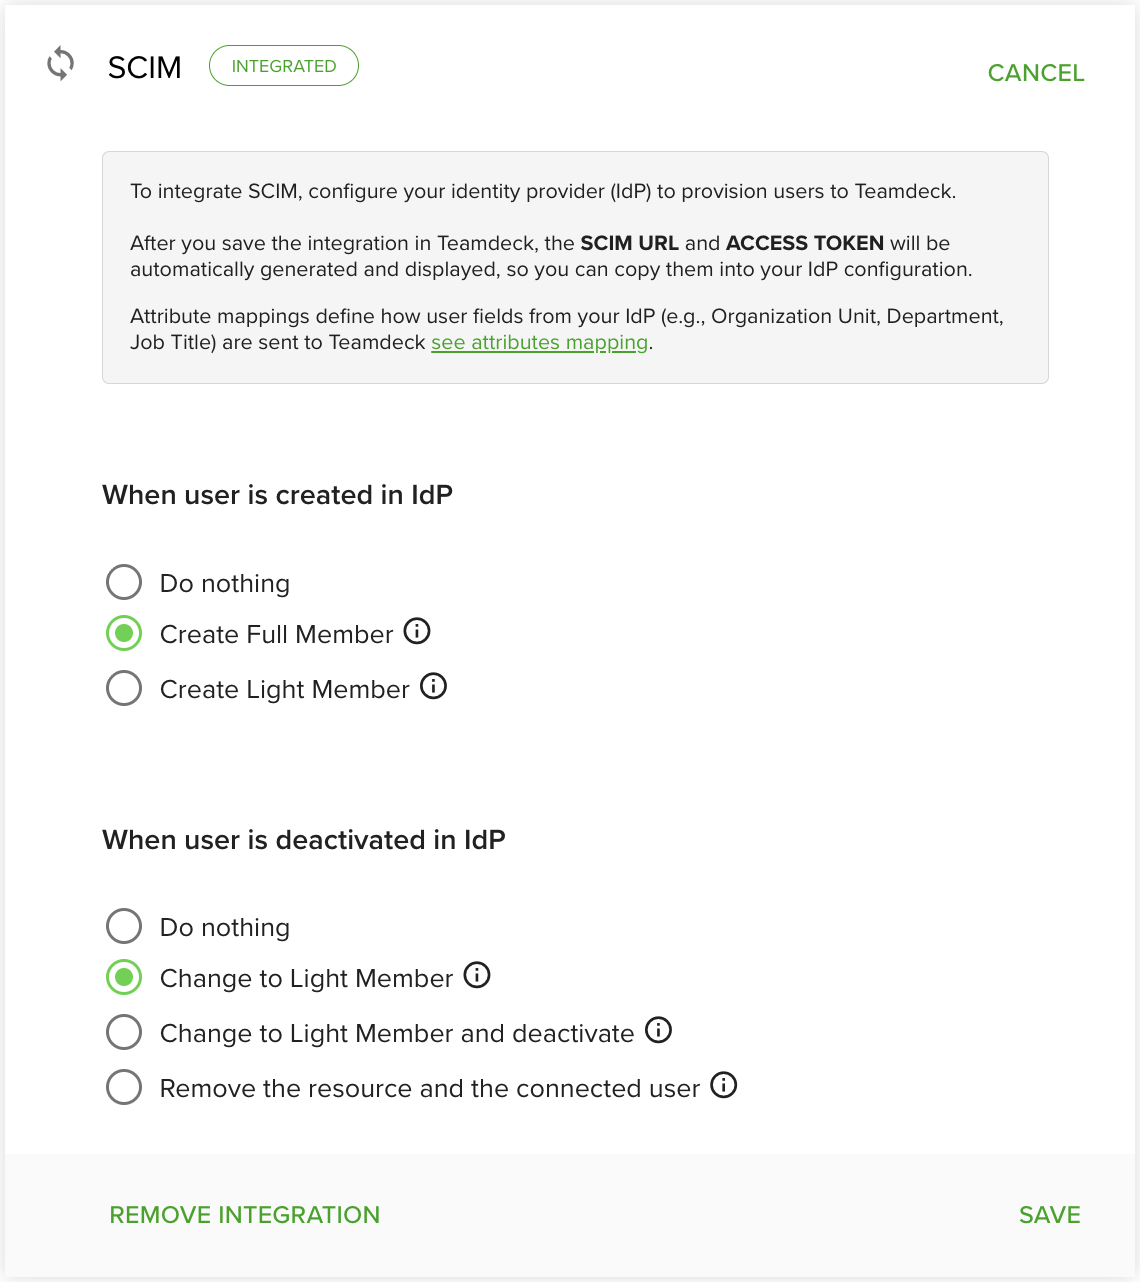The image size is (1140, 1282).
Task: Choose Change to Light Member and deactivate
Action: 124,1032
